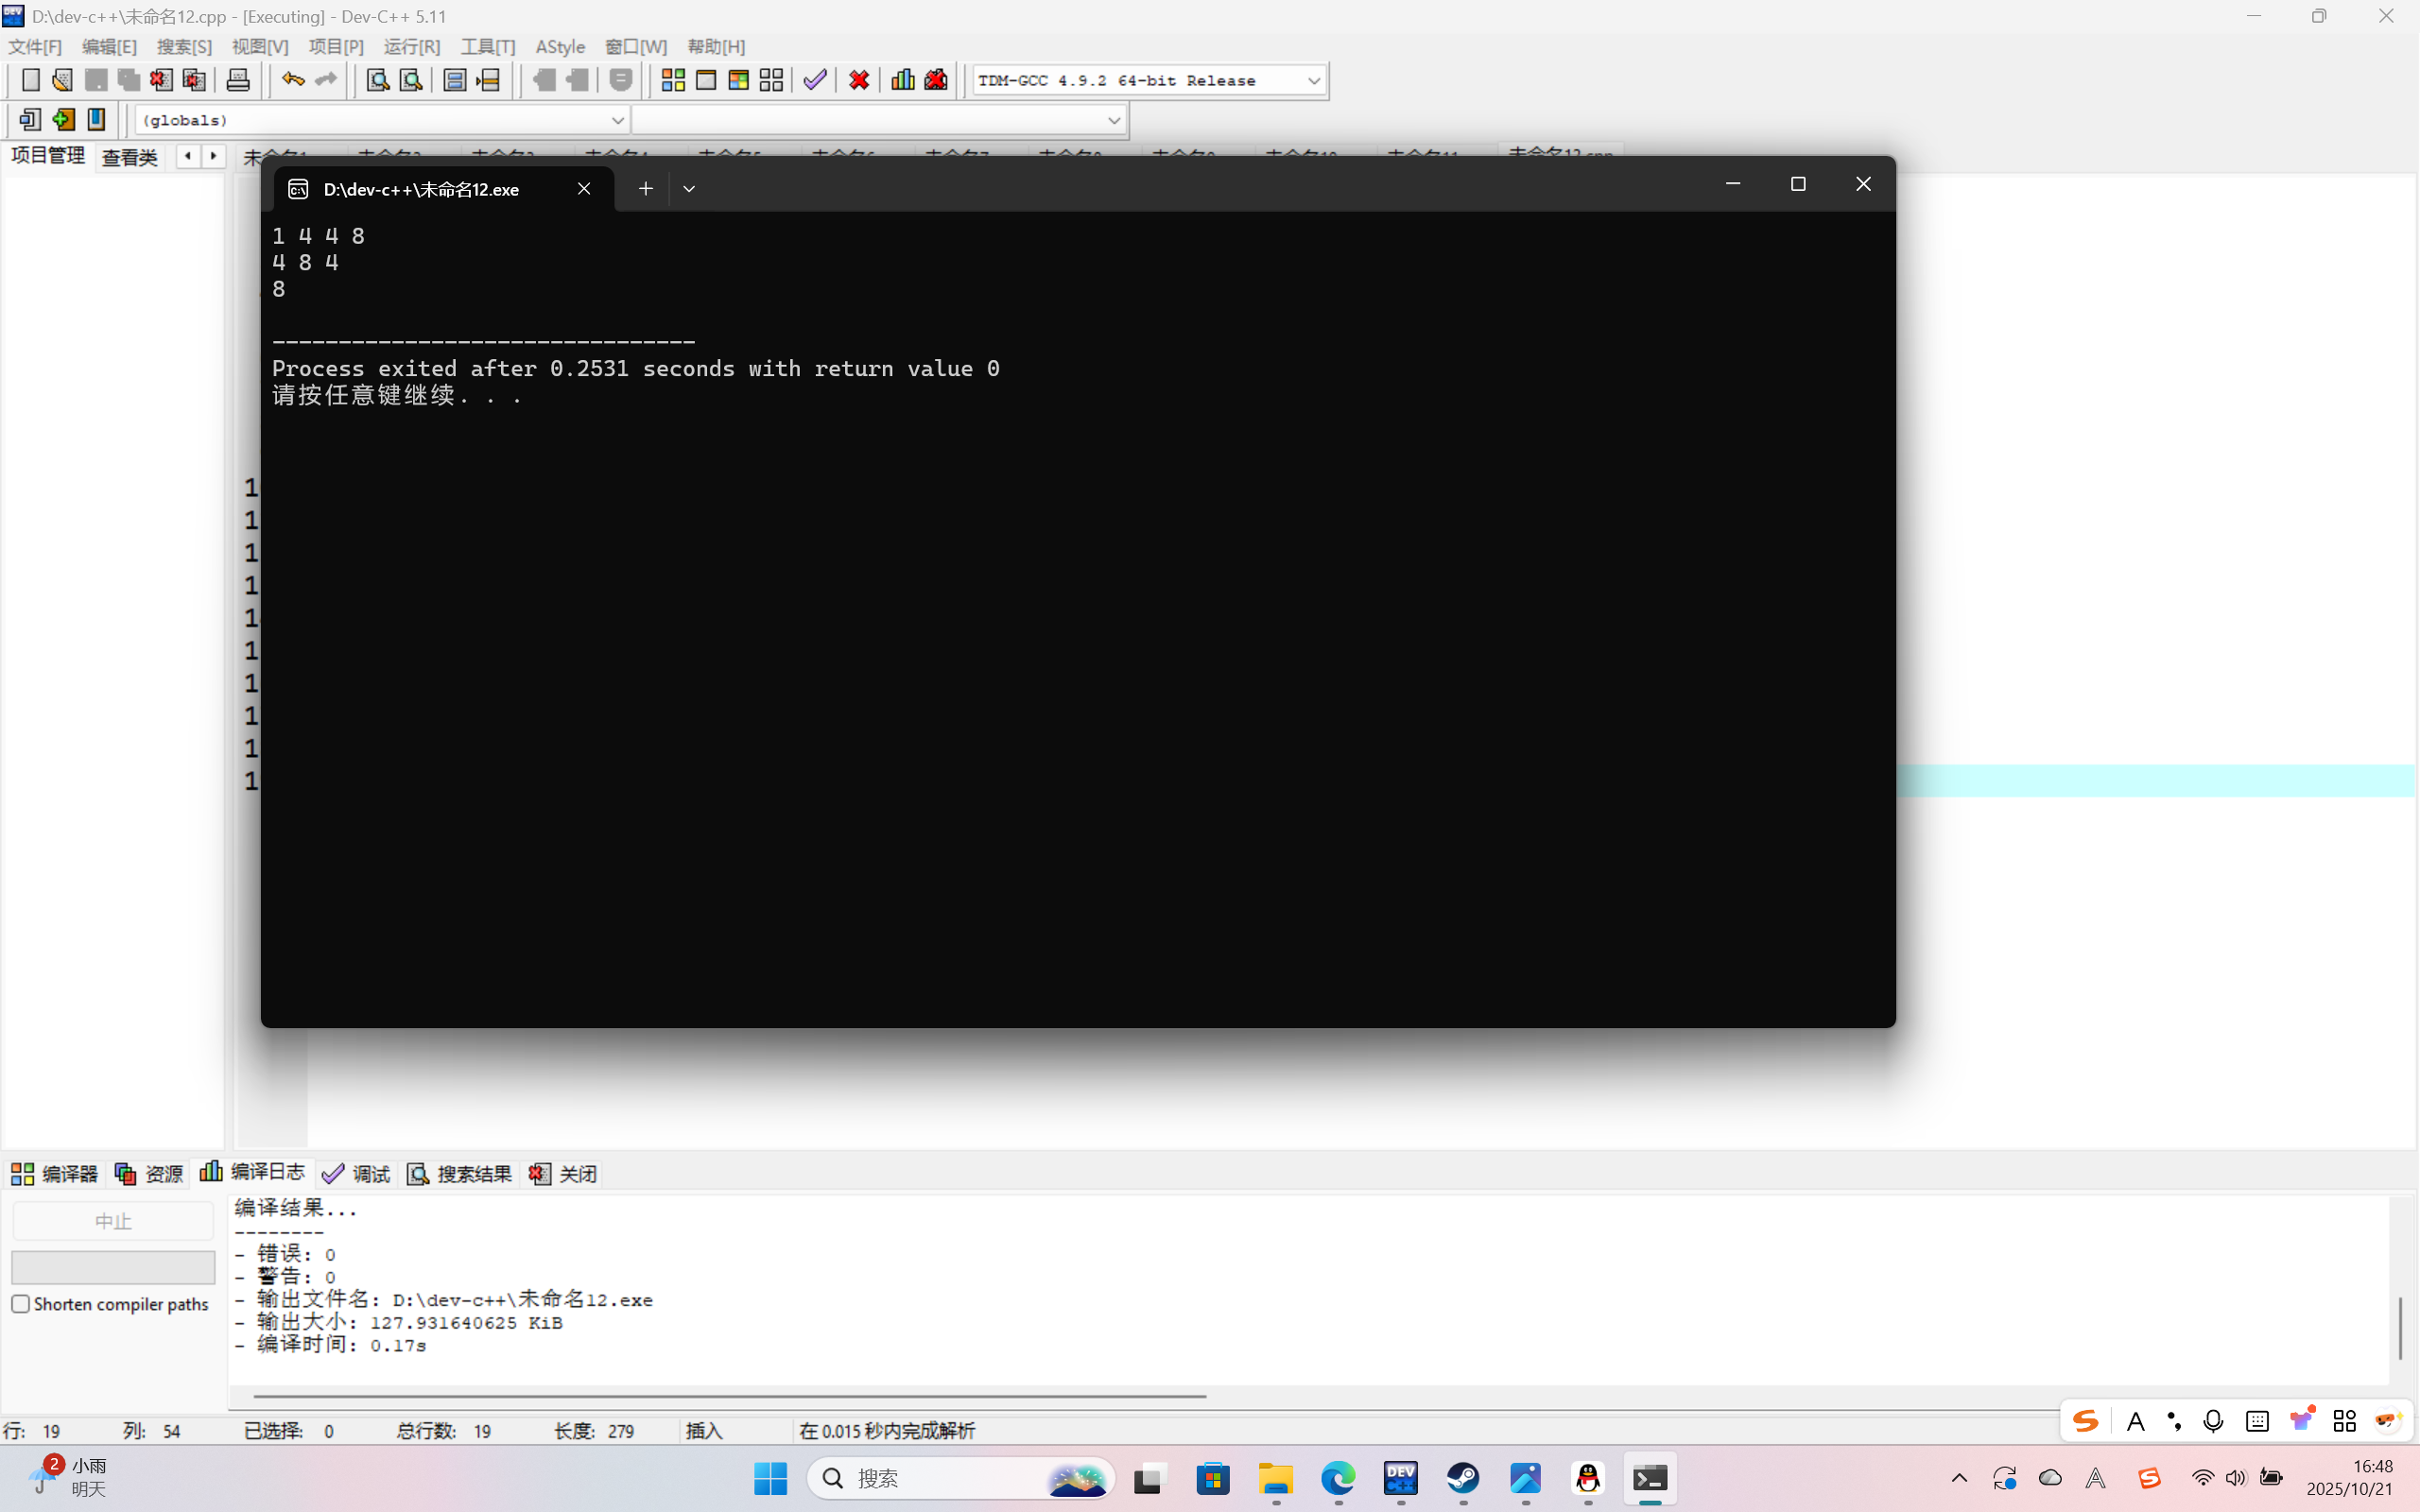Open the 运行[R] menu
This screenshot has width=2420, height=1512.
coord(411,47)
